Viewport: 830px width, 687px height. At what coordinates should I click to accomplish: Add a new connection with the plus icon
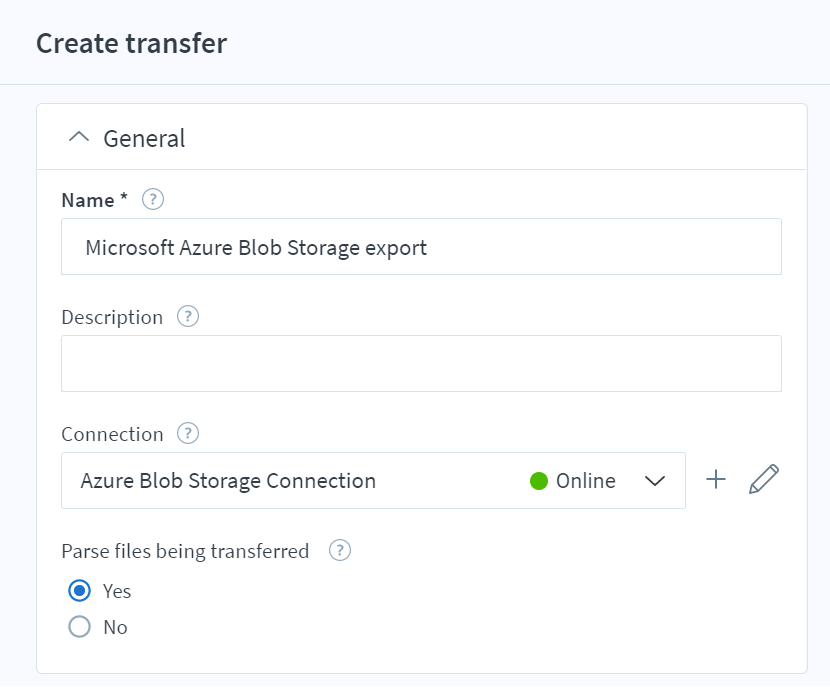point(717,480)
